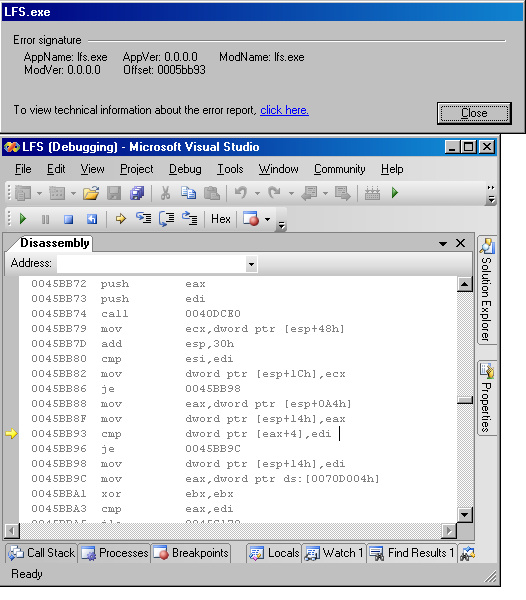This screenshot has width=526, height=600.
Task: Click the Cut scissors icon
Action: (165, 193)
